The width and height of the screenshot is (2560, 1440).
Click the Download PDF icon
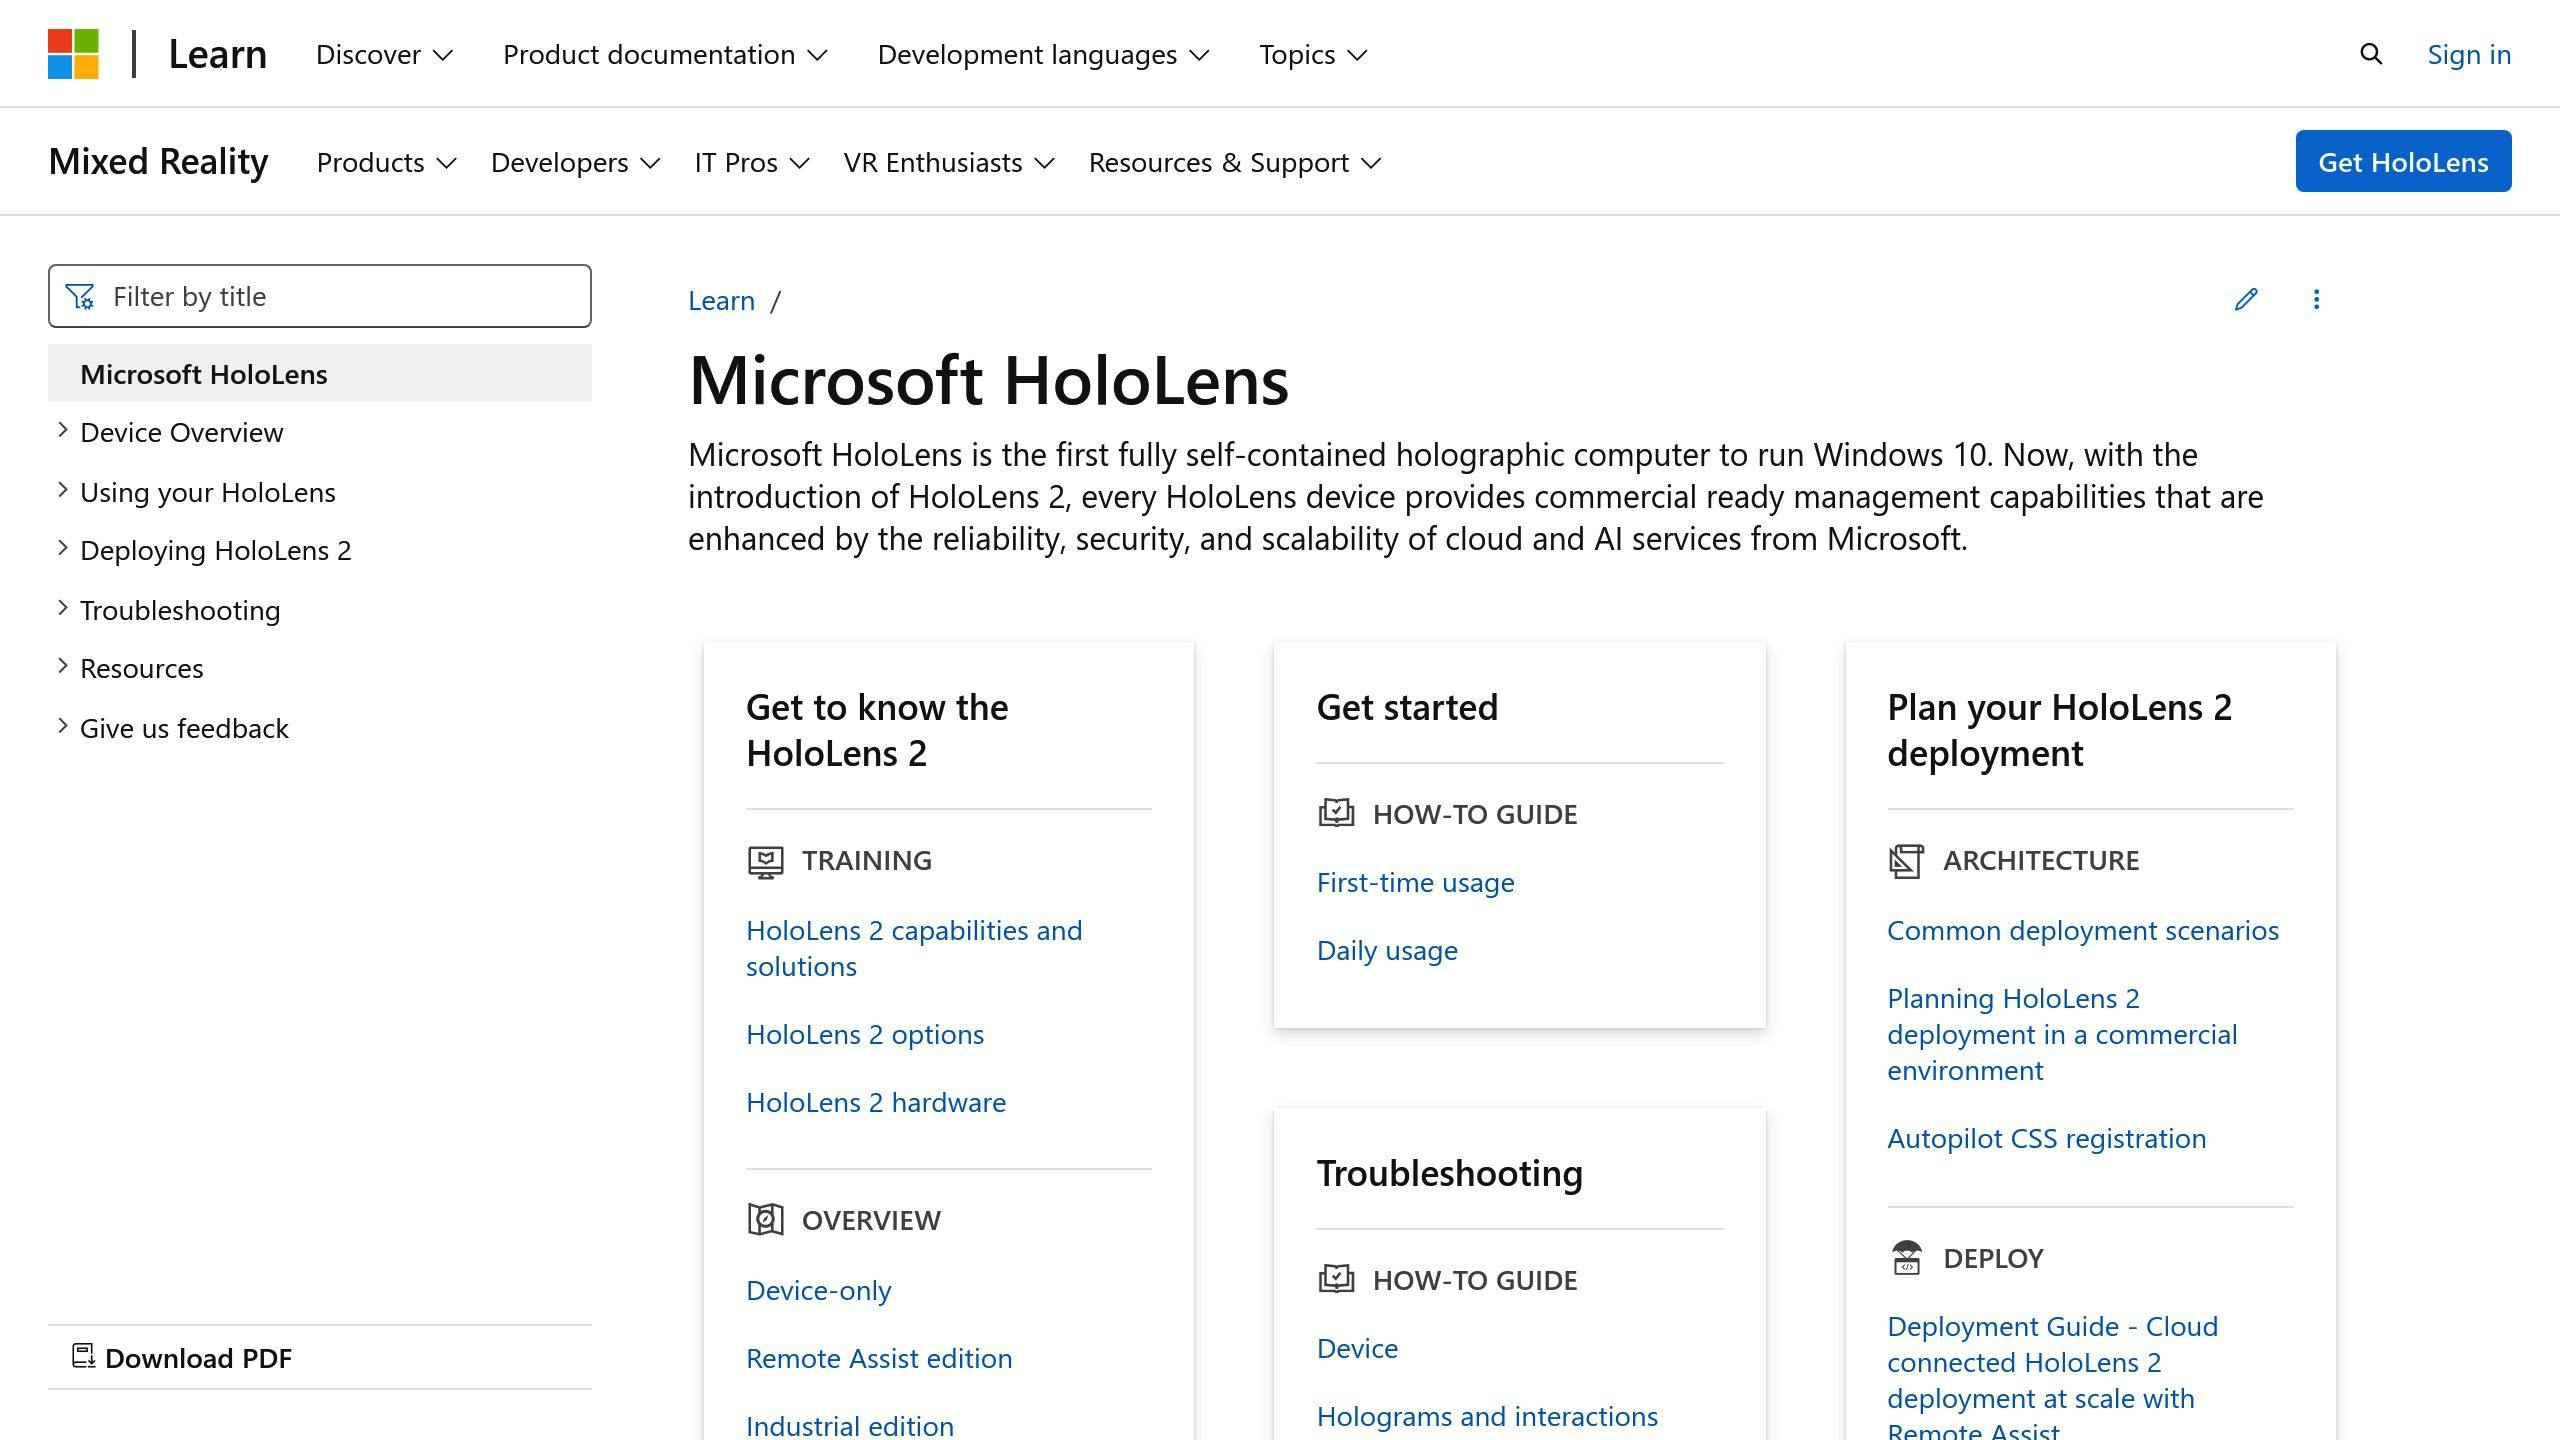click(83, 1356)
